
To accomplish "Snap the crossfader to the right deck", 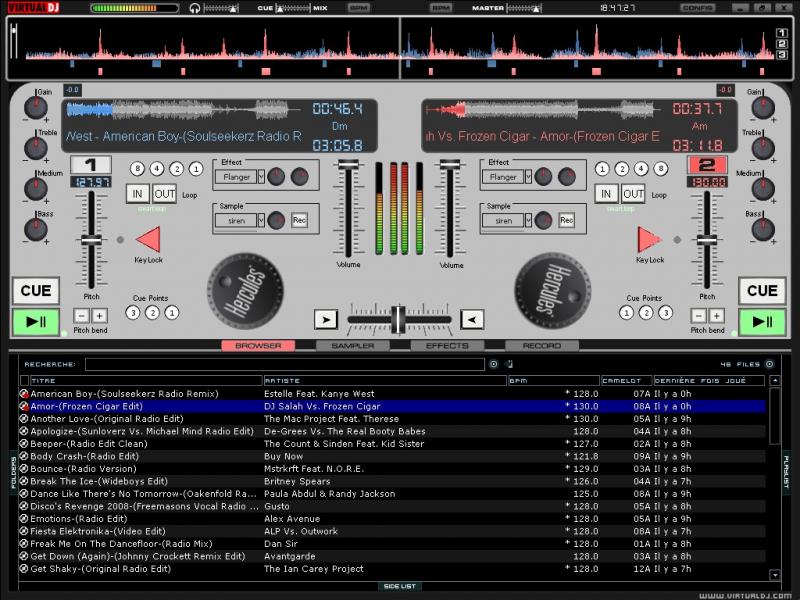I will pos(473,320).
